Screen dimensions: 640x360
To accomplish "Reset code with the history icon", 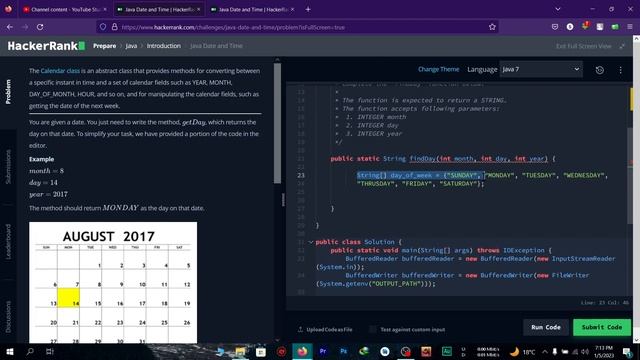I will tap(600, 70).
